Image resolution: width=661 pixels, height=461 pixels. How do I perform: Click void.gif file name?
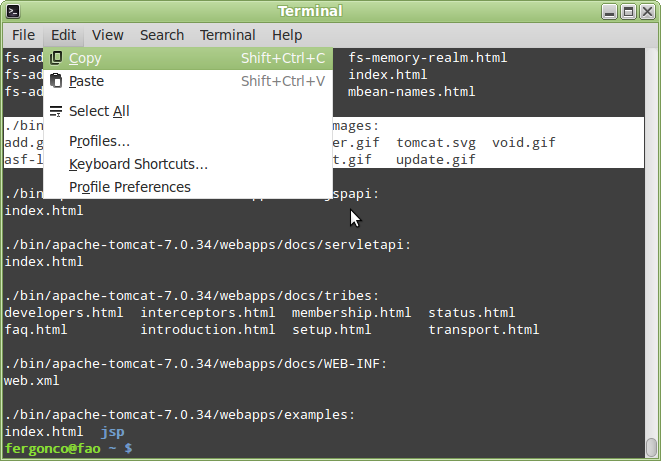(524, 142)
